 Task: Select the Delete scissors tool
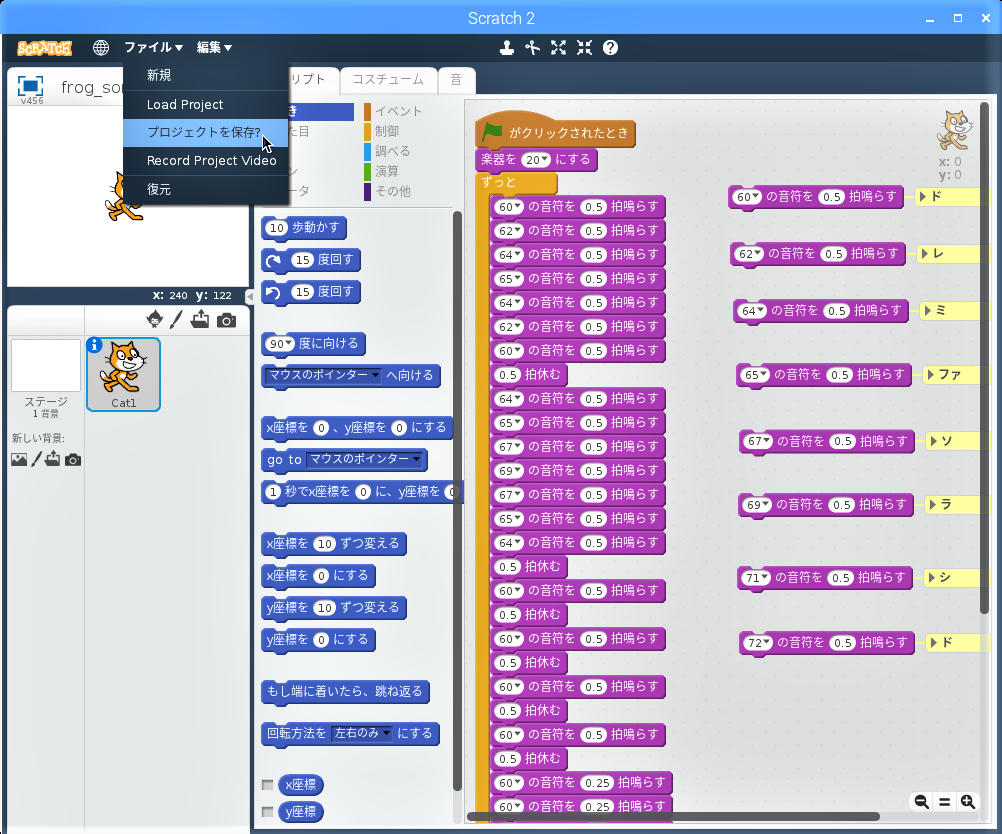click(x=532, y=48)
